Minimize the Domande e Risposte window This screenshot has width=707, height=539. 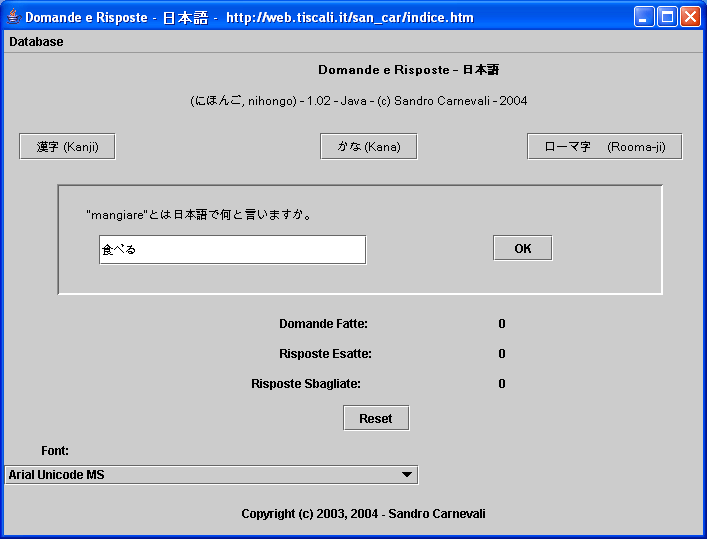pyautogui.click(x=644, y=18)
